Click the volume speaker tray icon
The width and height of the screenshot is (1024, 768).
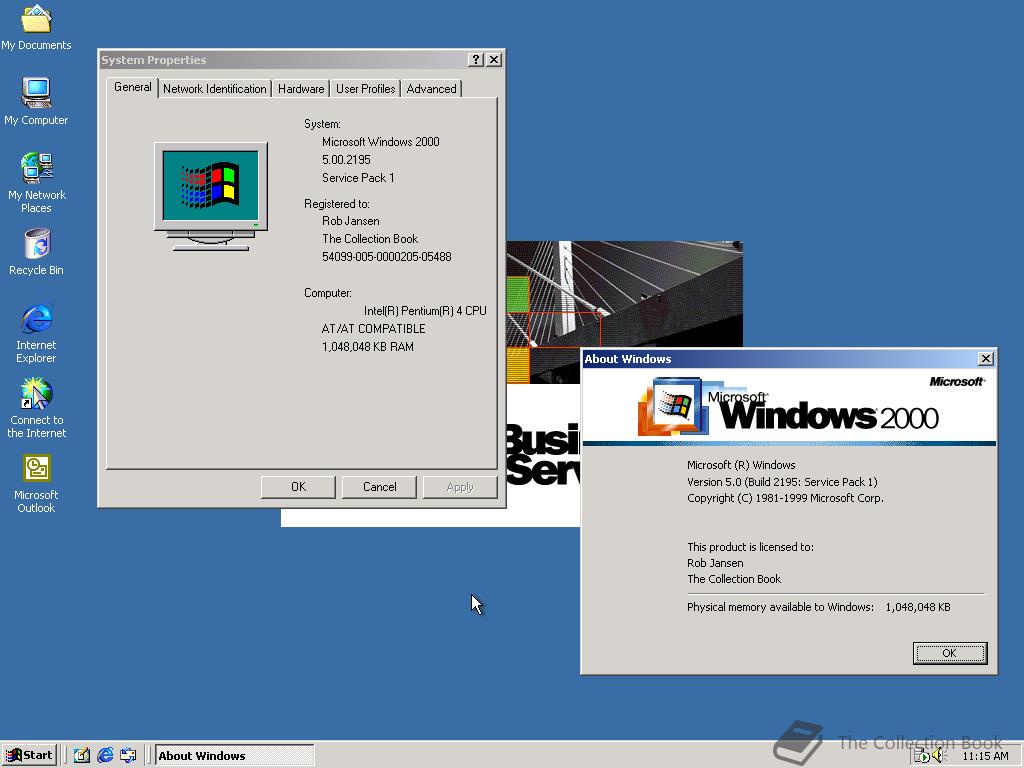coord(940,756)
